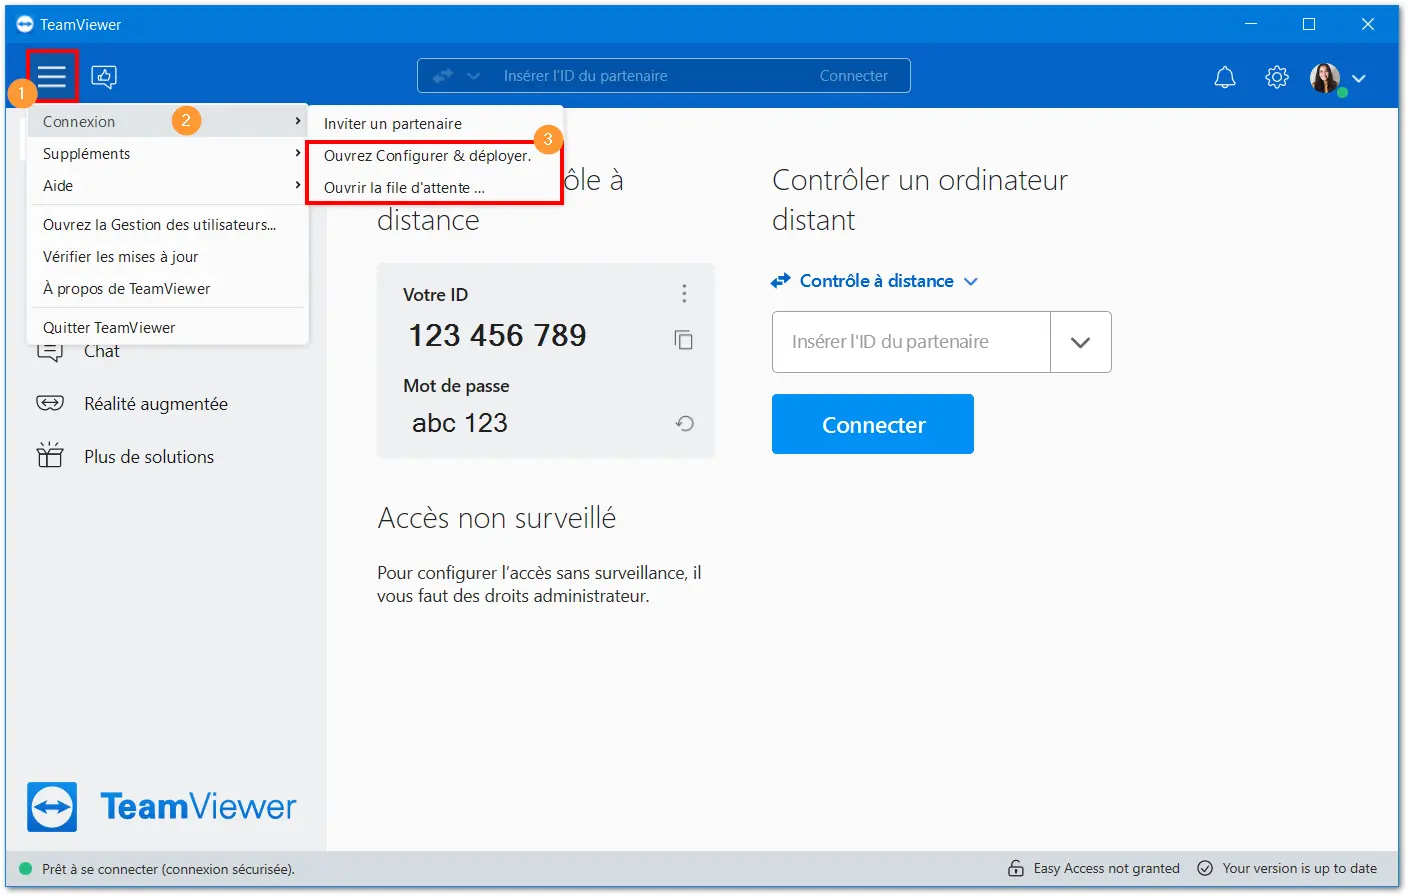The width and height of the screenshot is (1408, 896).
Task: Click Prêt à se connecter status text
Action: (x=168, y=869)
